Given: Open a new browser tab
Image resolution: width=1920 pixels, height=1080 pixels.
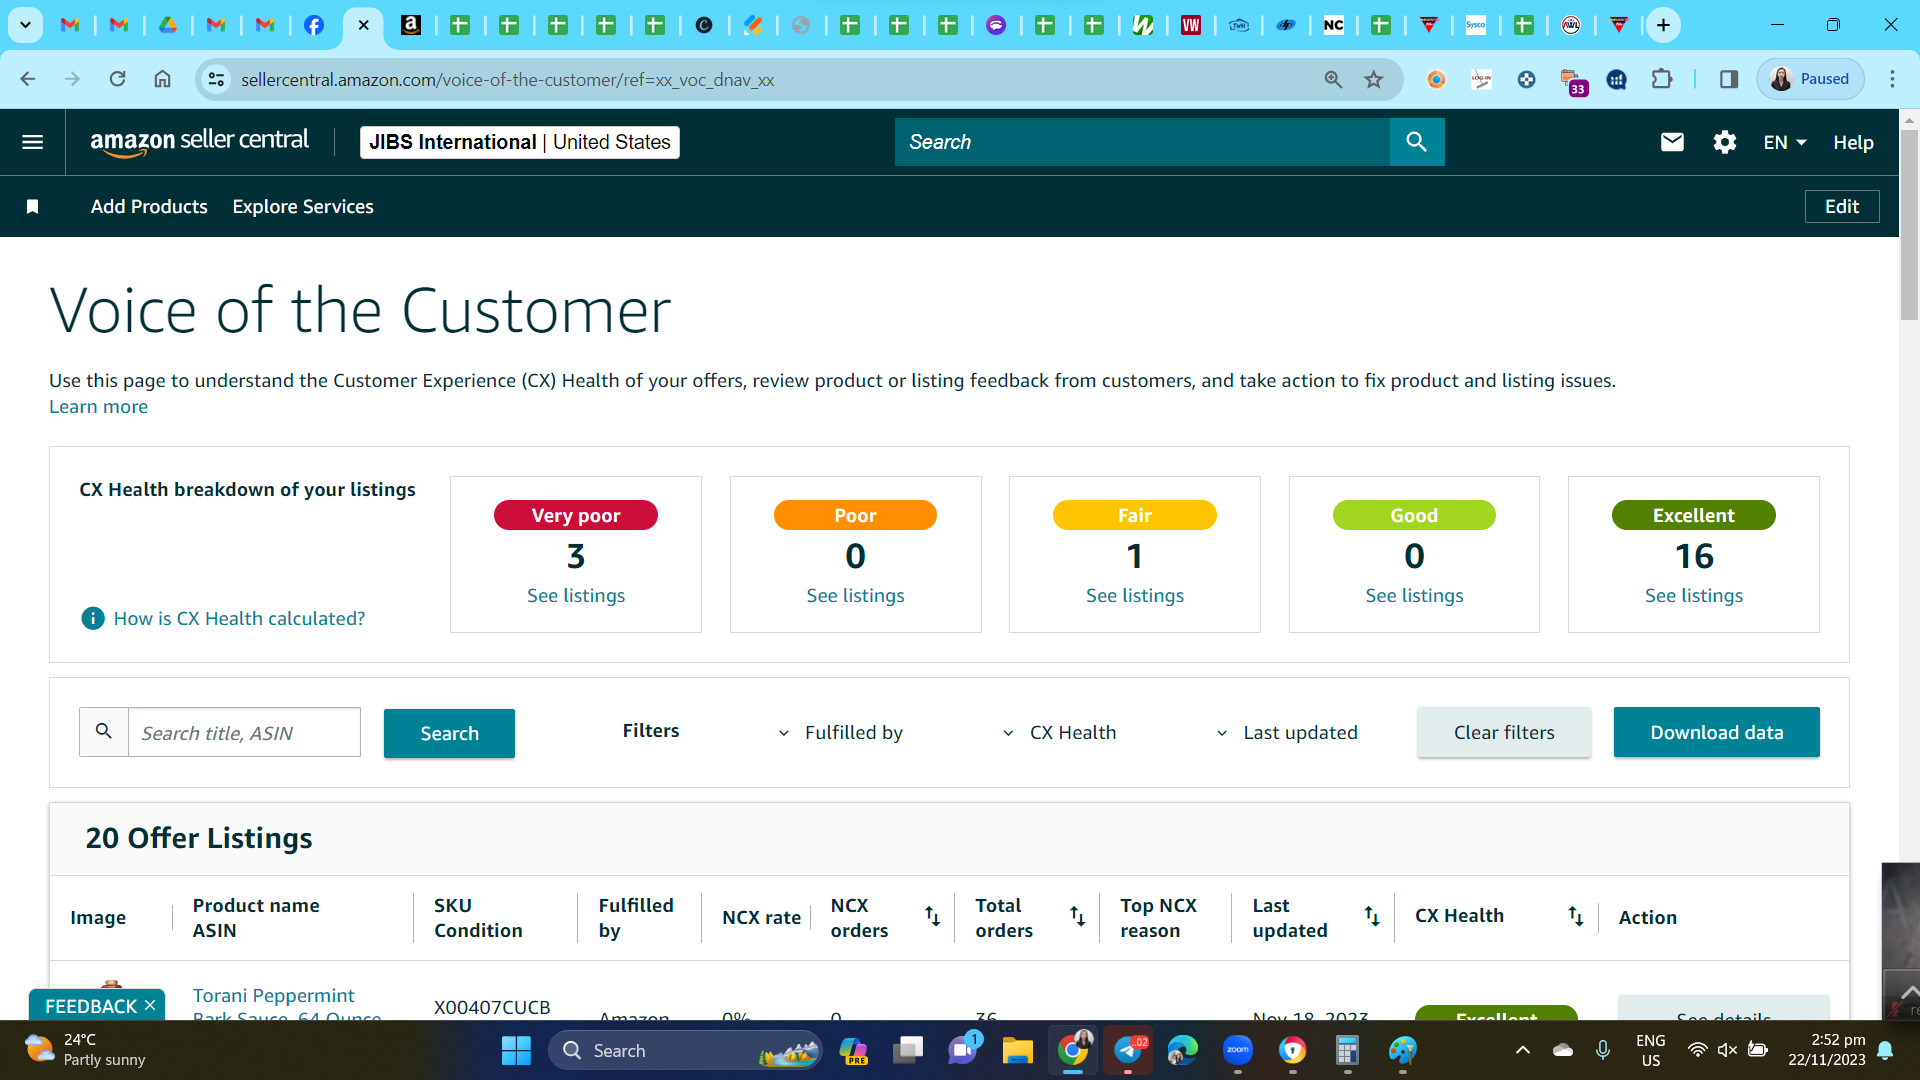Looking at the screenshot, I should (x=1664, y=25).
